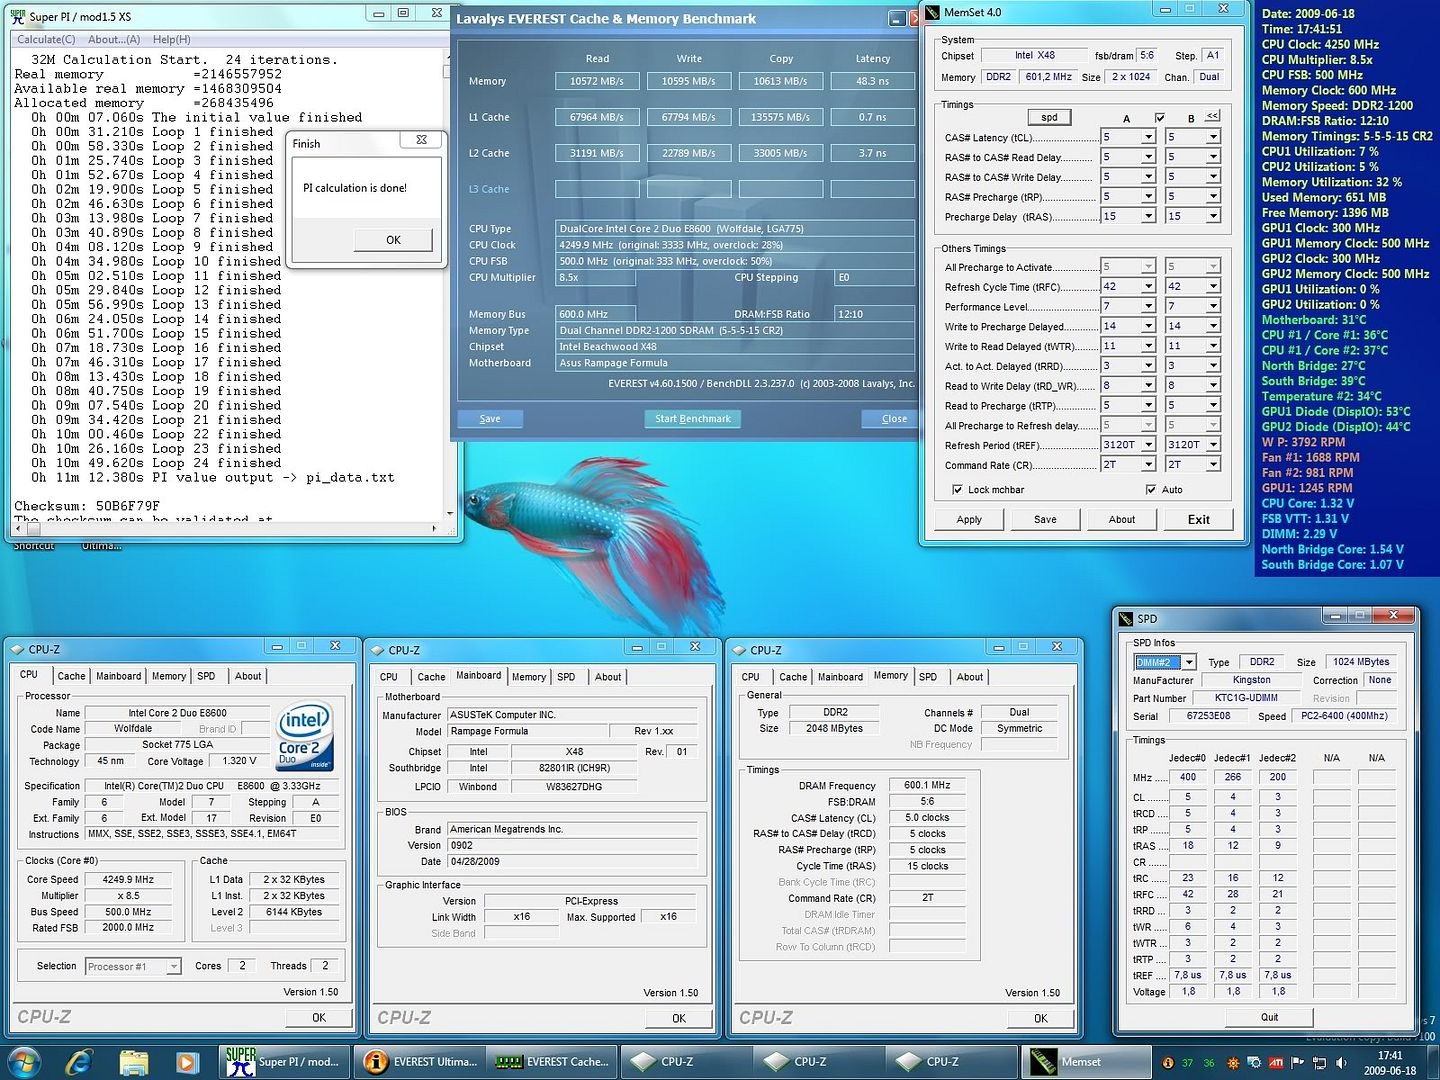Click the volume speaker icon in system tray
1440x1080 pixels.
(x=1342, y=1063)
